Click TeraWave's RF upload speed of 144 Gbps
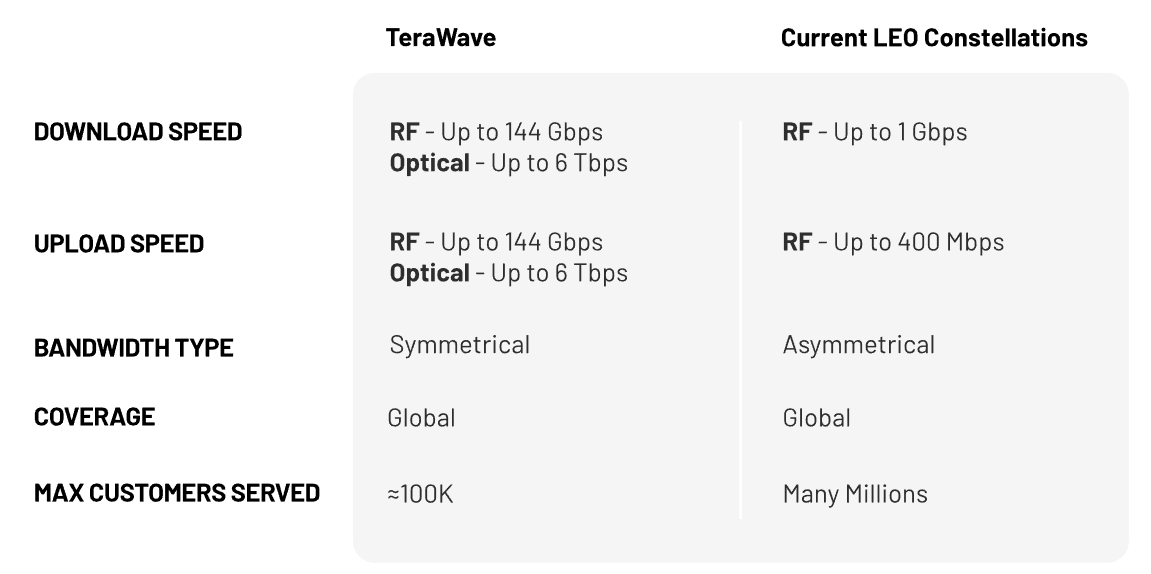This screenshot has height=574, width=1151. click(x=496, y=242)
